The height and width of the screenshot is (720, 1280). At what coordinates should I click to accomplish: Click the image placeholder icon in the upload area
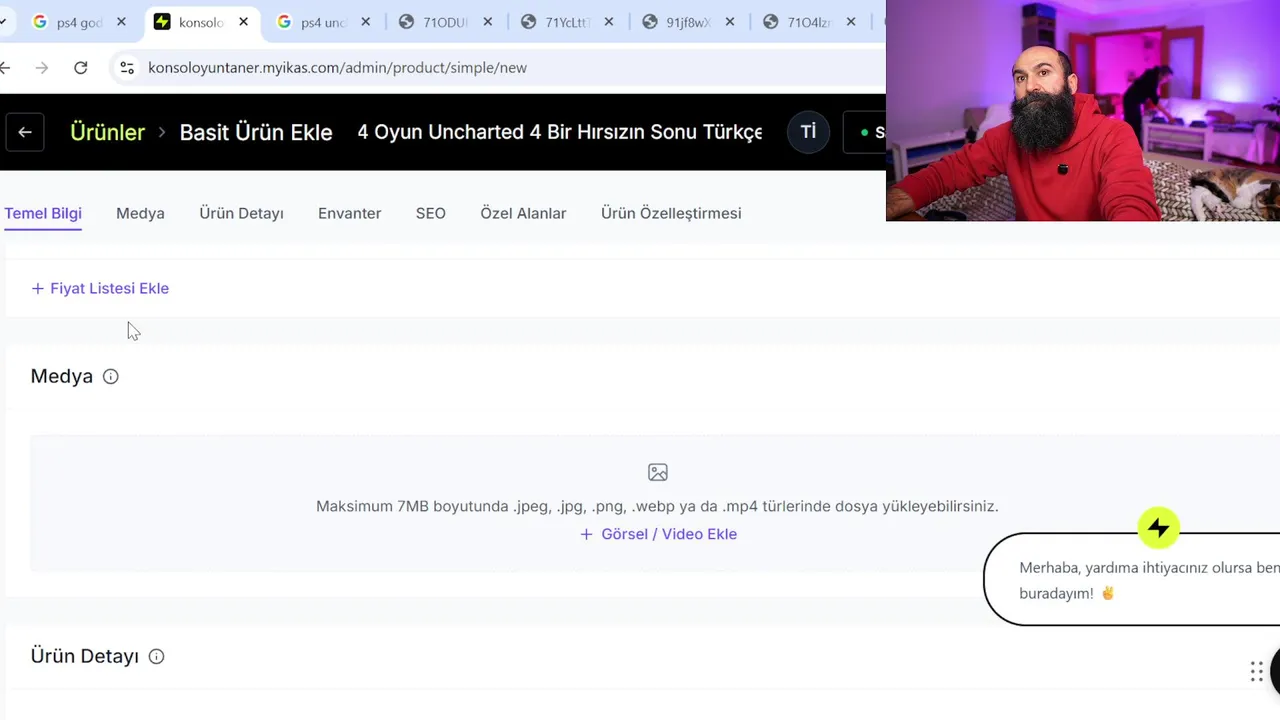[x=657, y=472]
